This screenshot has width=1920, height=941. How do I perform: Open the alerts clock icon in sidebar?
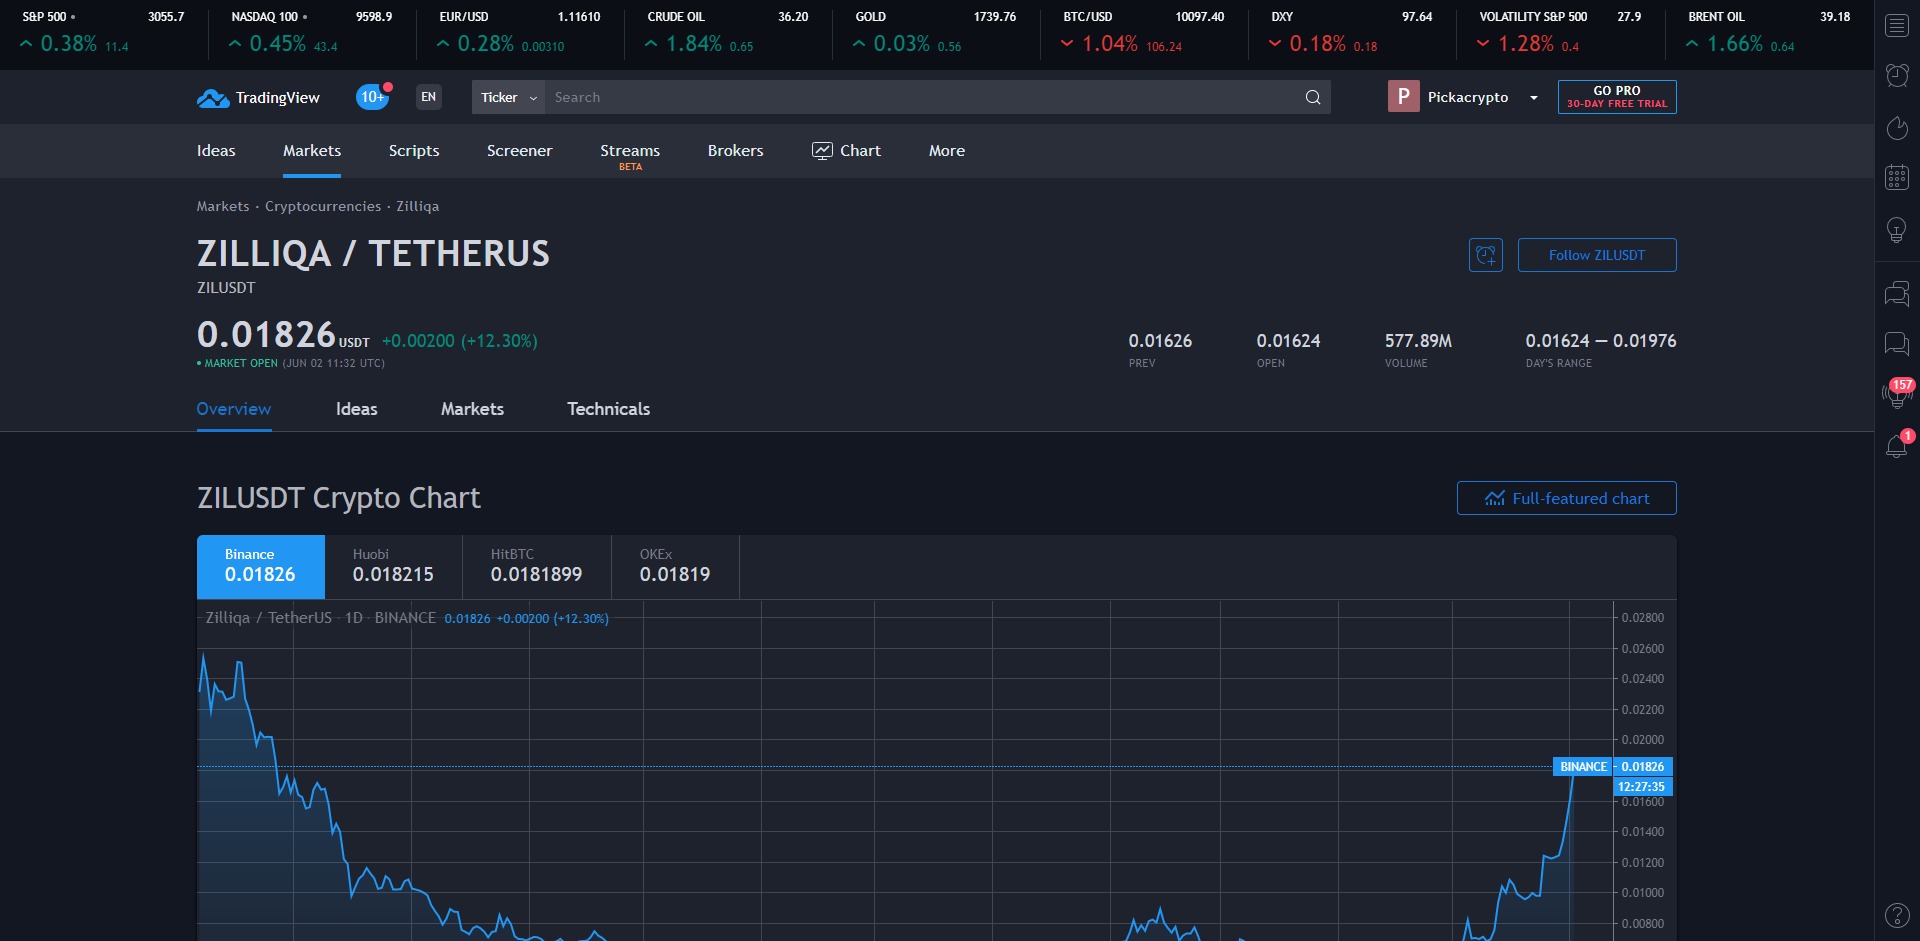pos(1897,75)
